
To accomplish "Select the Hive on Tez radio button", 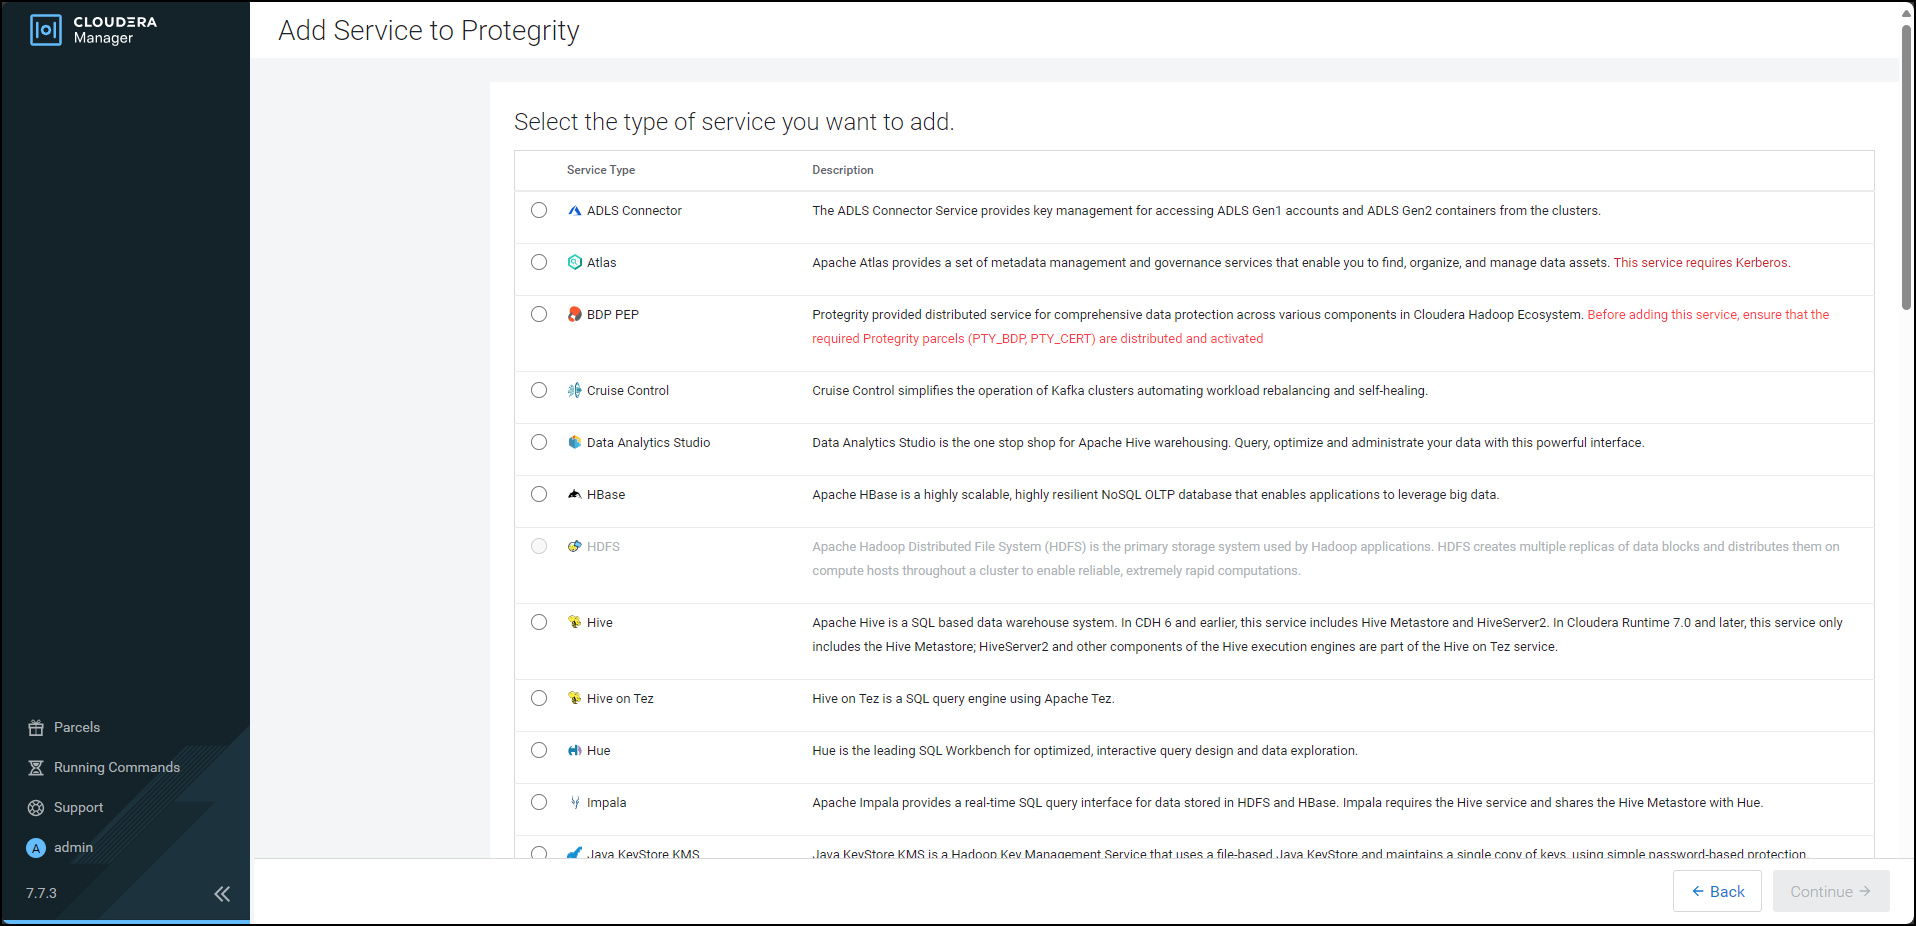I will pyautogui.click(x=539, y=698).
